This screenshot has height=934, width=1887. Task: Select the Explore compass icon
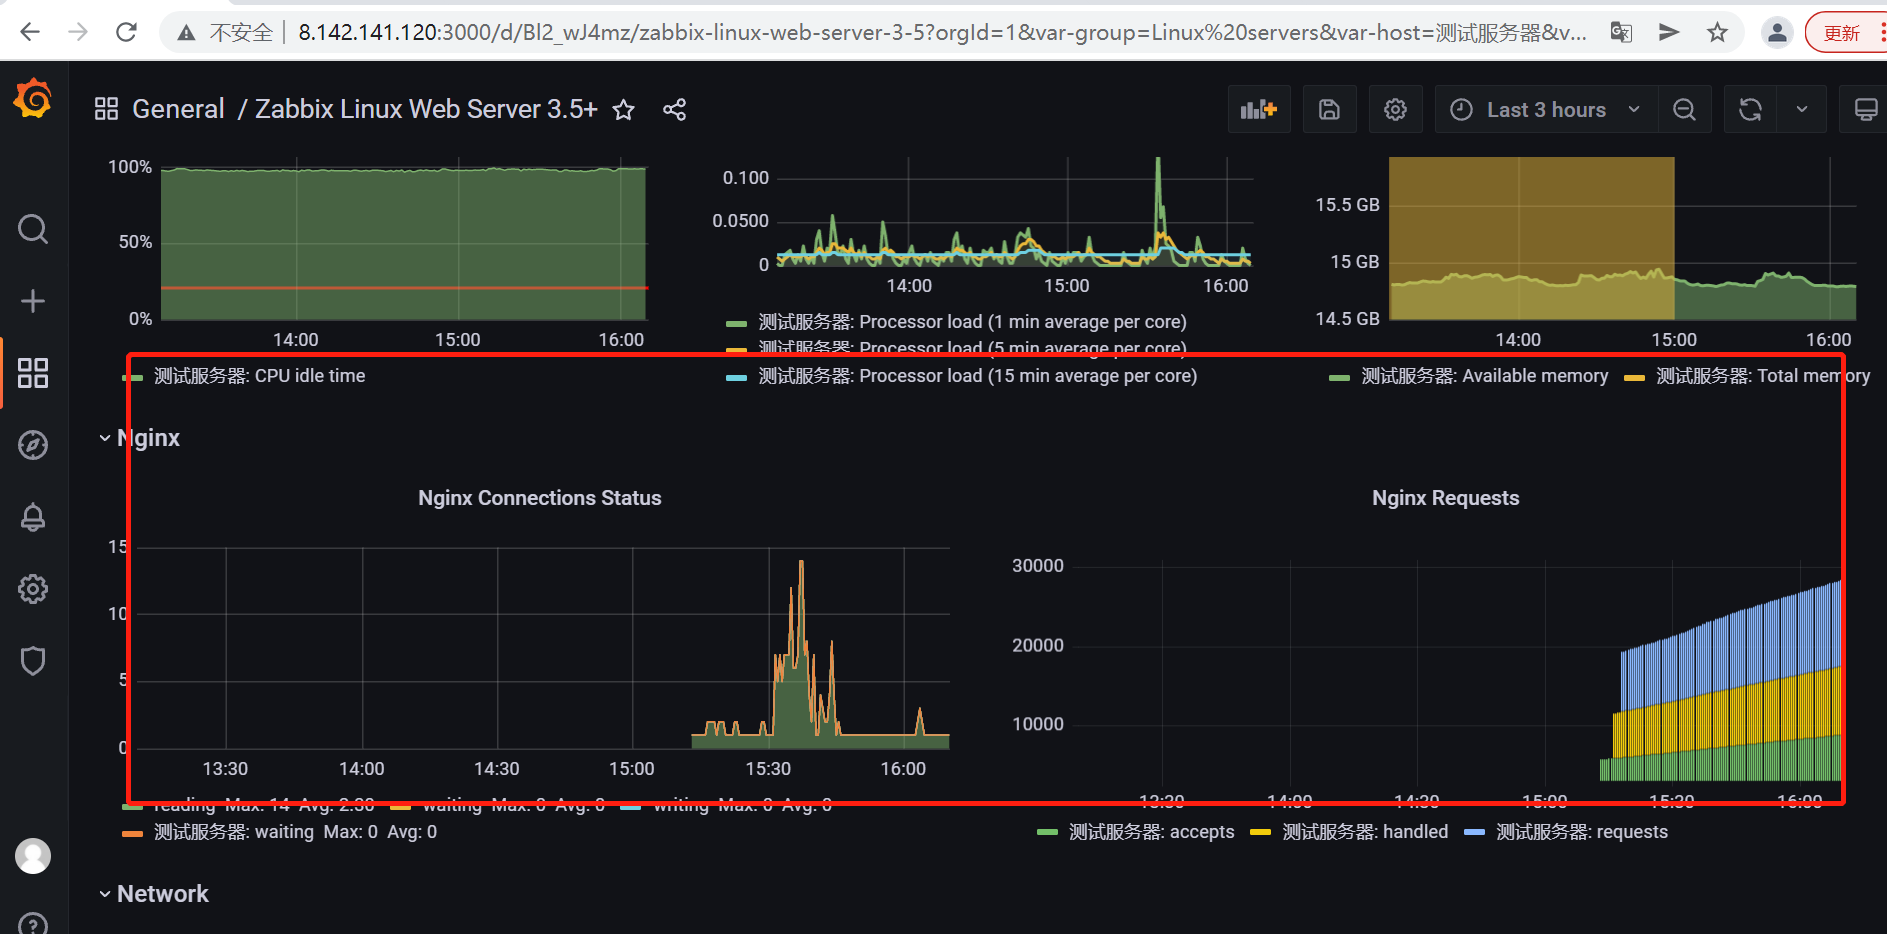tap(33, 445)
